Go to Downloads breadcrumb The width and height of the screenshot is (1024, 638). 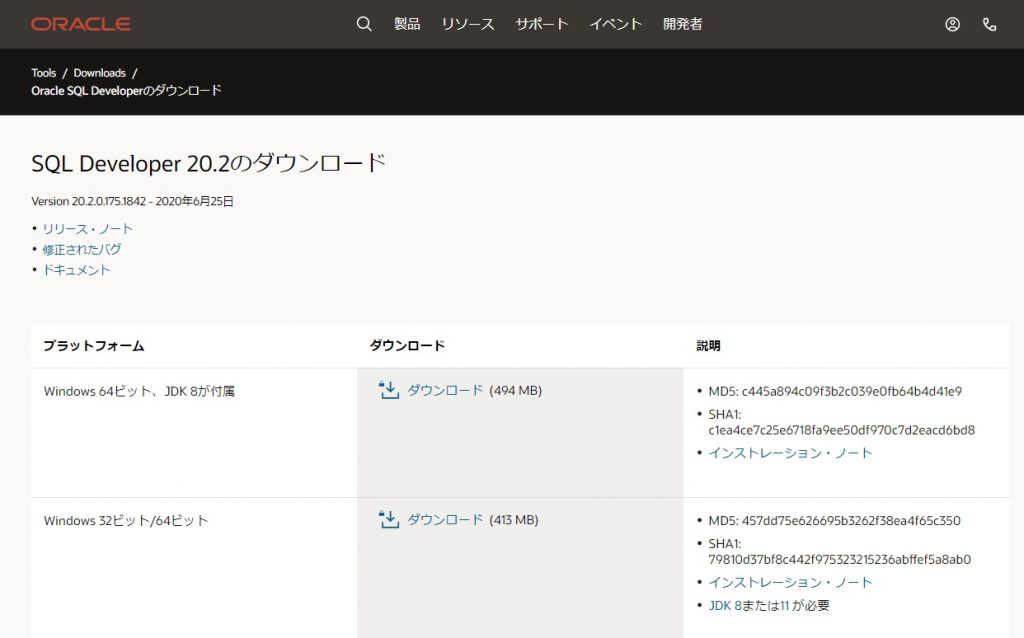click(99, 73)
